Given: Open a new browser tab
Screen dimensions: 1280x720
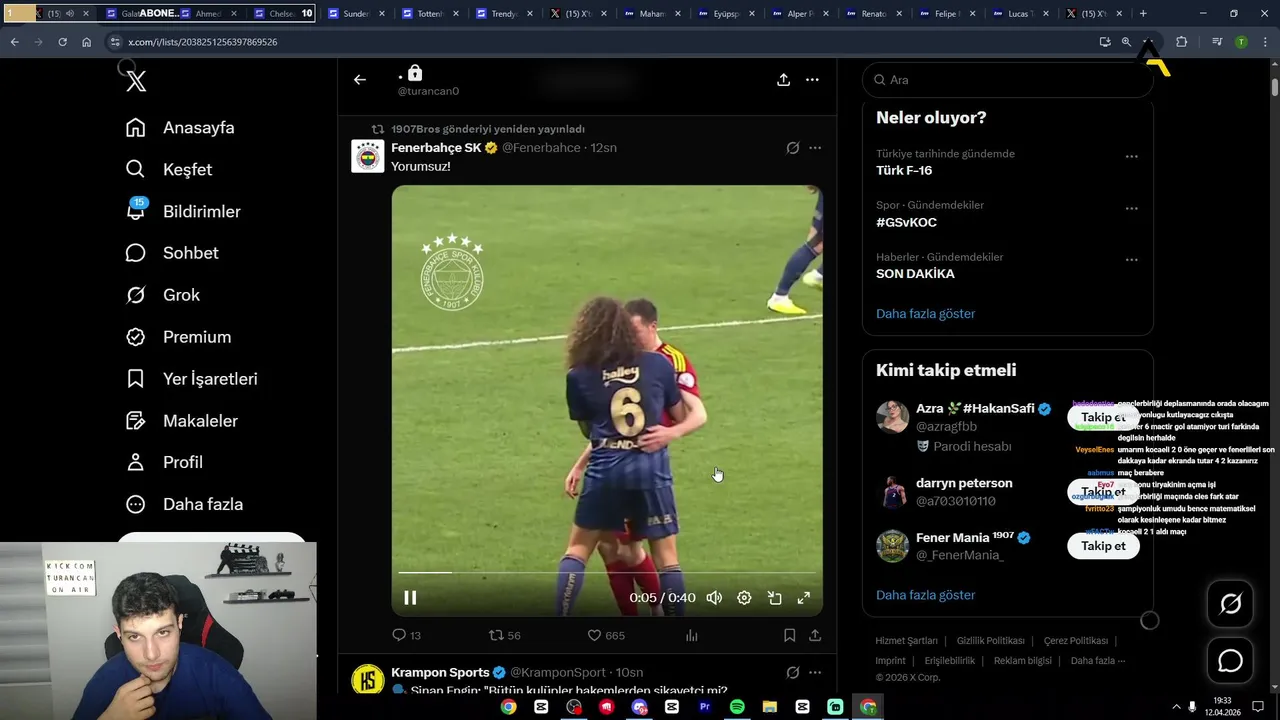Looking at the screenshot, I should (x=1143, y=14).
